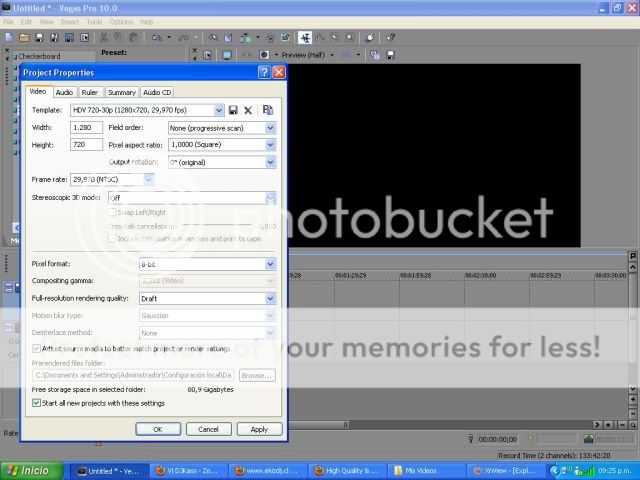Close the Project Properties dialog
This screenshot has width=640, height=480.
pyautogui.click(x=279, y=73)
